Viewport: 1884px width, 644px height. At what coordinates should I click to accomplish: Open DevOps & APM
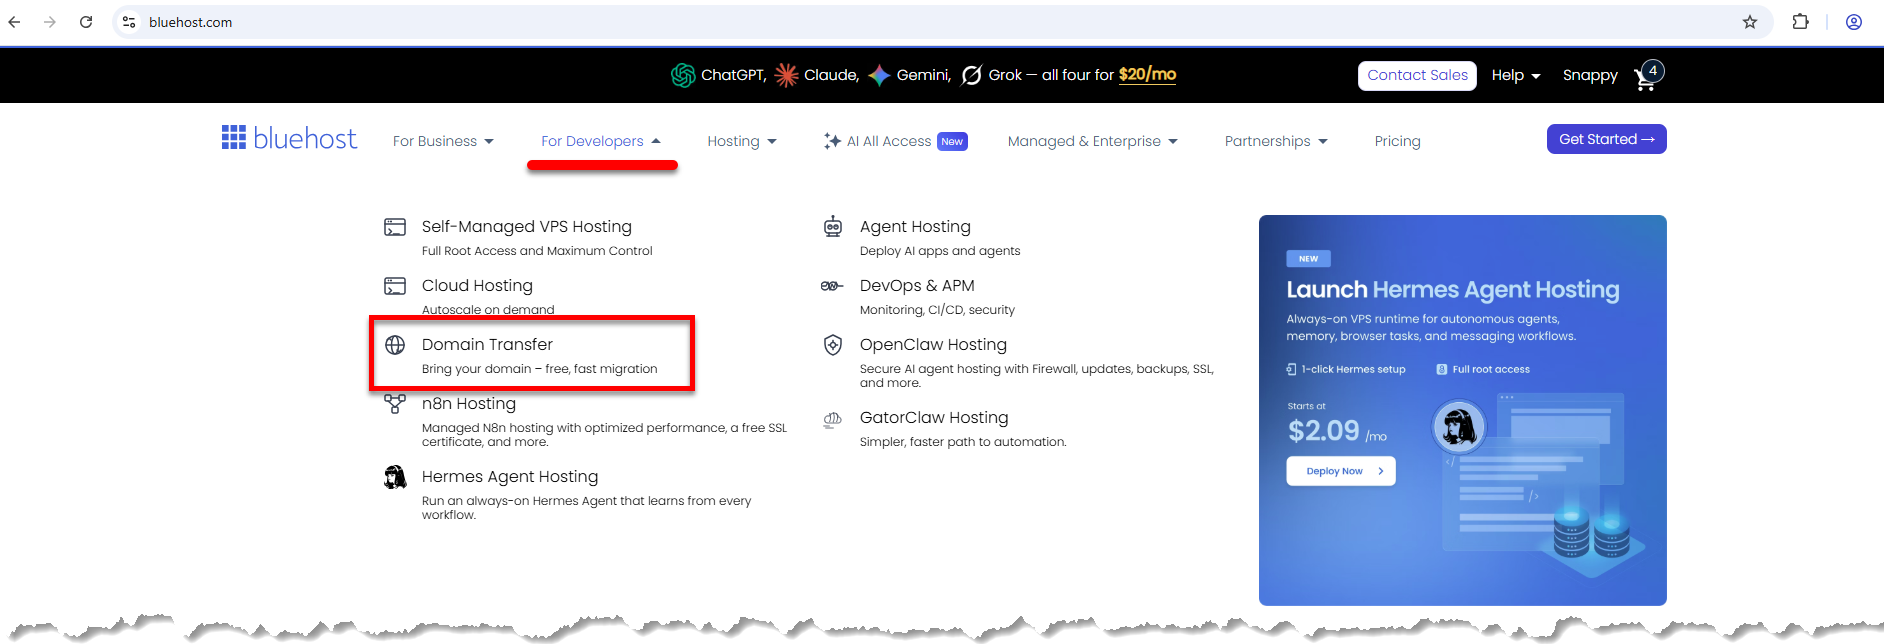917,286
